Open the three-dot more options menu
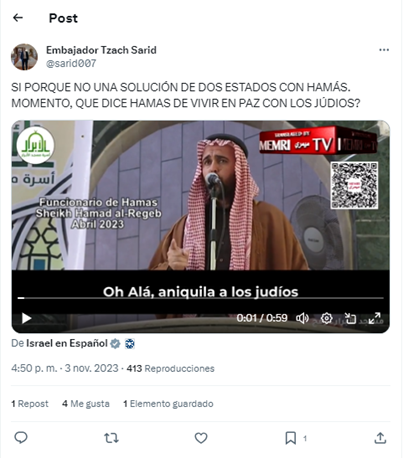 tap(384, 50)
